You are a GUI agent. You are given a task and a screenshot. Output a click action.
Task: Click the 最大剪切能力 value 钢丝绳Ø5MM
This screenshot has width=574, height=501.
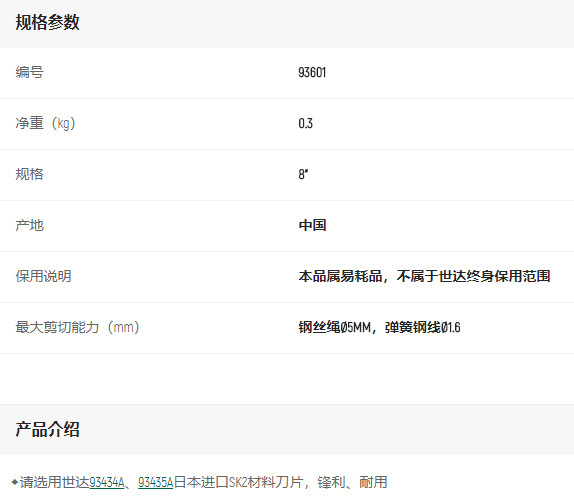coord(335,327)
